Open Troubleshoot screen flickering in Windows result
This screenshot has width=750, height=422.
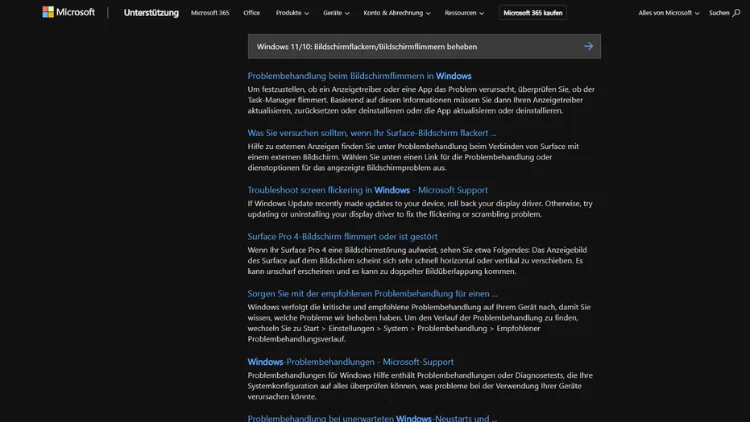click(367, 190)
